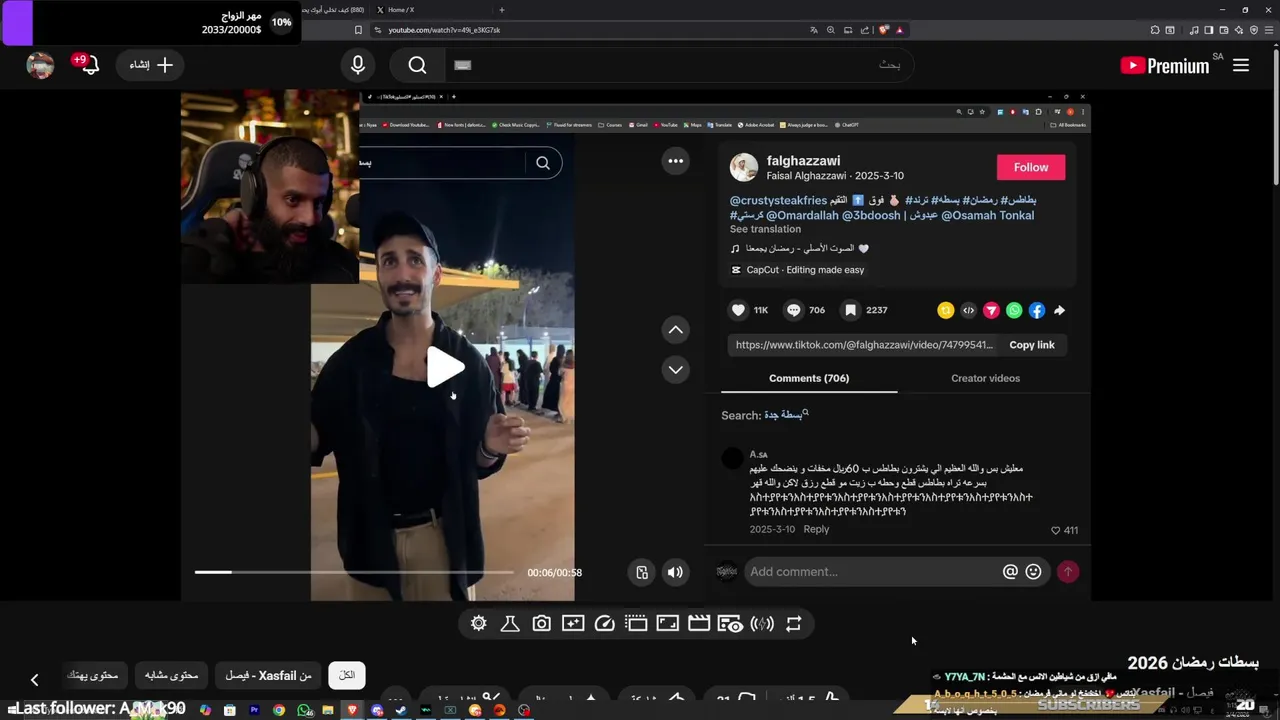Open the three-dot more options button
Viewport: 1280px width, 720px height.
click(x=676, y=161)
